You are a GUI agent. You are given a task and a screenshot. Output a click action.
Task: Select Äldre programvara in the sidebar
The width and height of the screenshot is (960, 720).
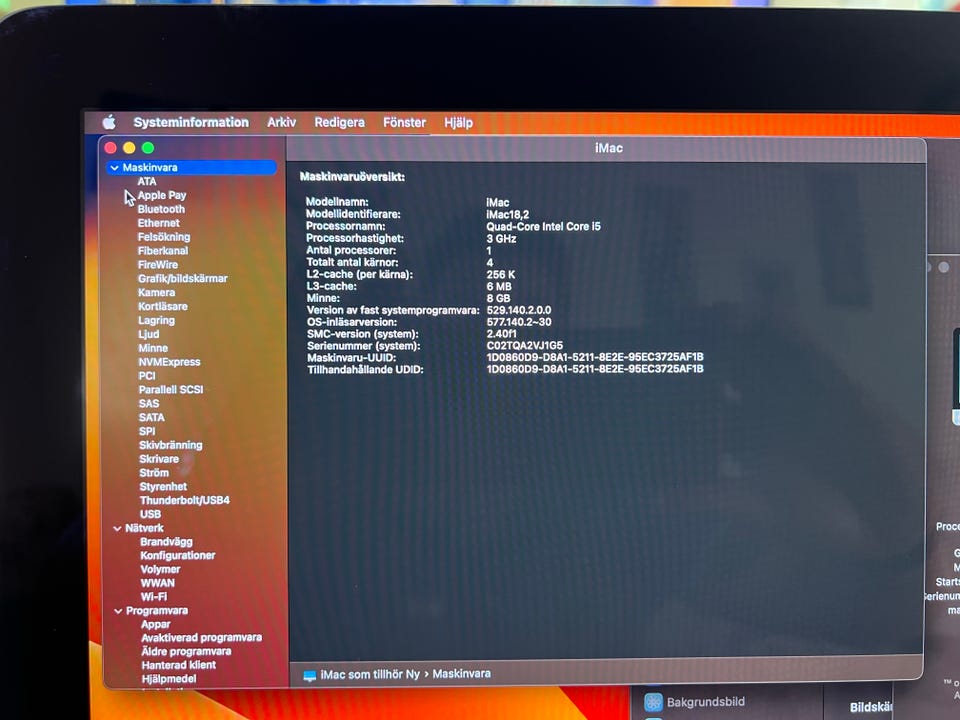click(186, 651)
